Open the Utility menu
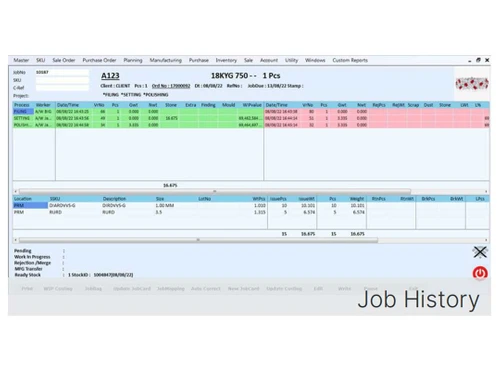 (291, 60)
